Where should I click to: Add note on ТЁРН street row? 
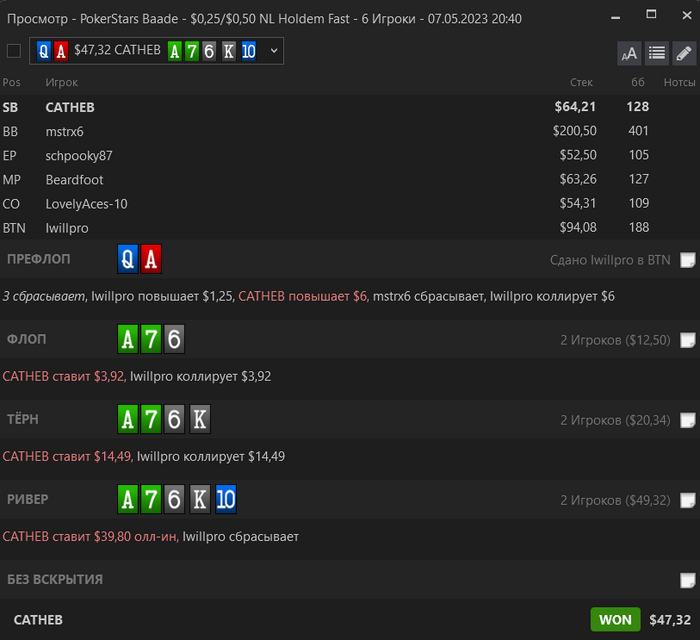pyautogui.click(x=688, y=420)
